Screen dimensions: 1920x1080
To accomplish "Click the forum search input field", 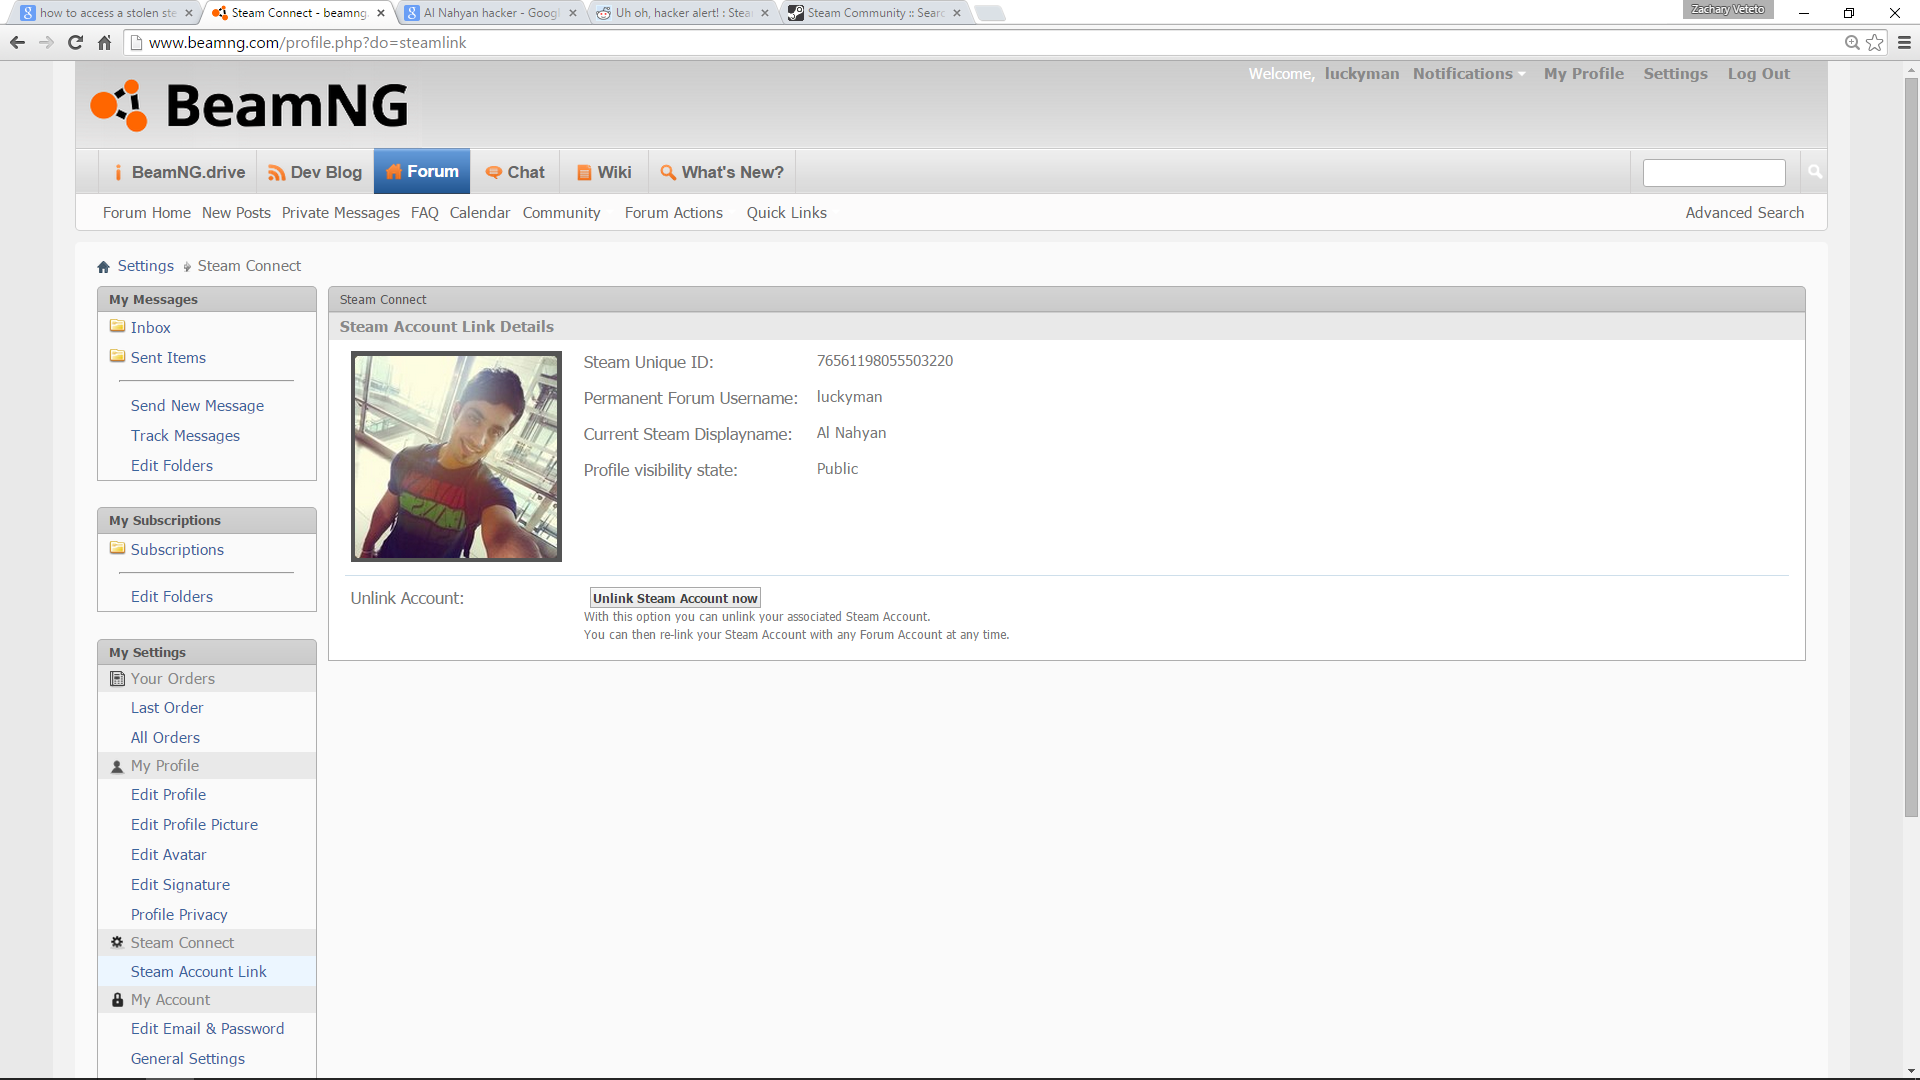I will coord(1714,172).
